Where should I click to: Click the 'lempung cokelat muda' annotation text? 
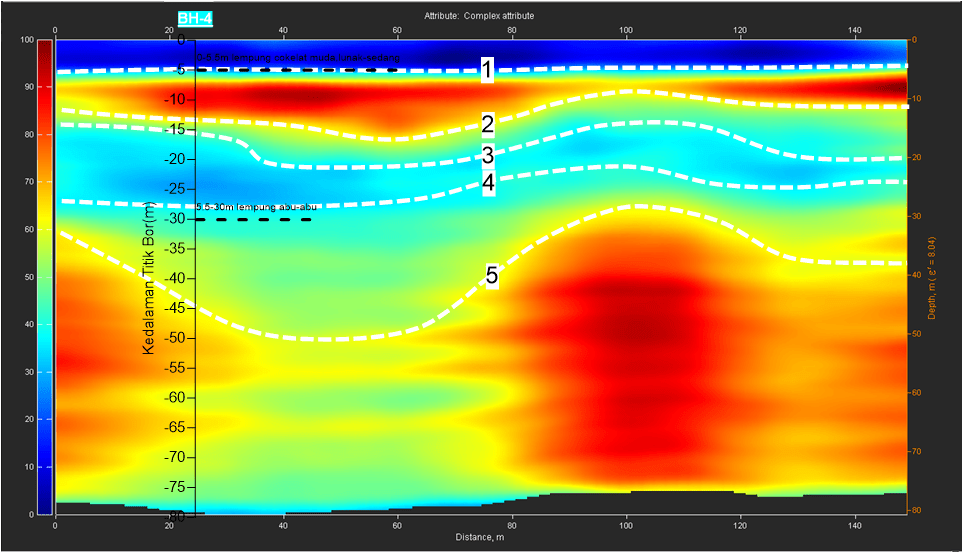point(298,59)
